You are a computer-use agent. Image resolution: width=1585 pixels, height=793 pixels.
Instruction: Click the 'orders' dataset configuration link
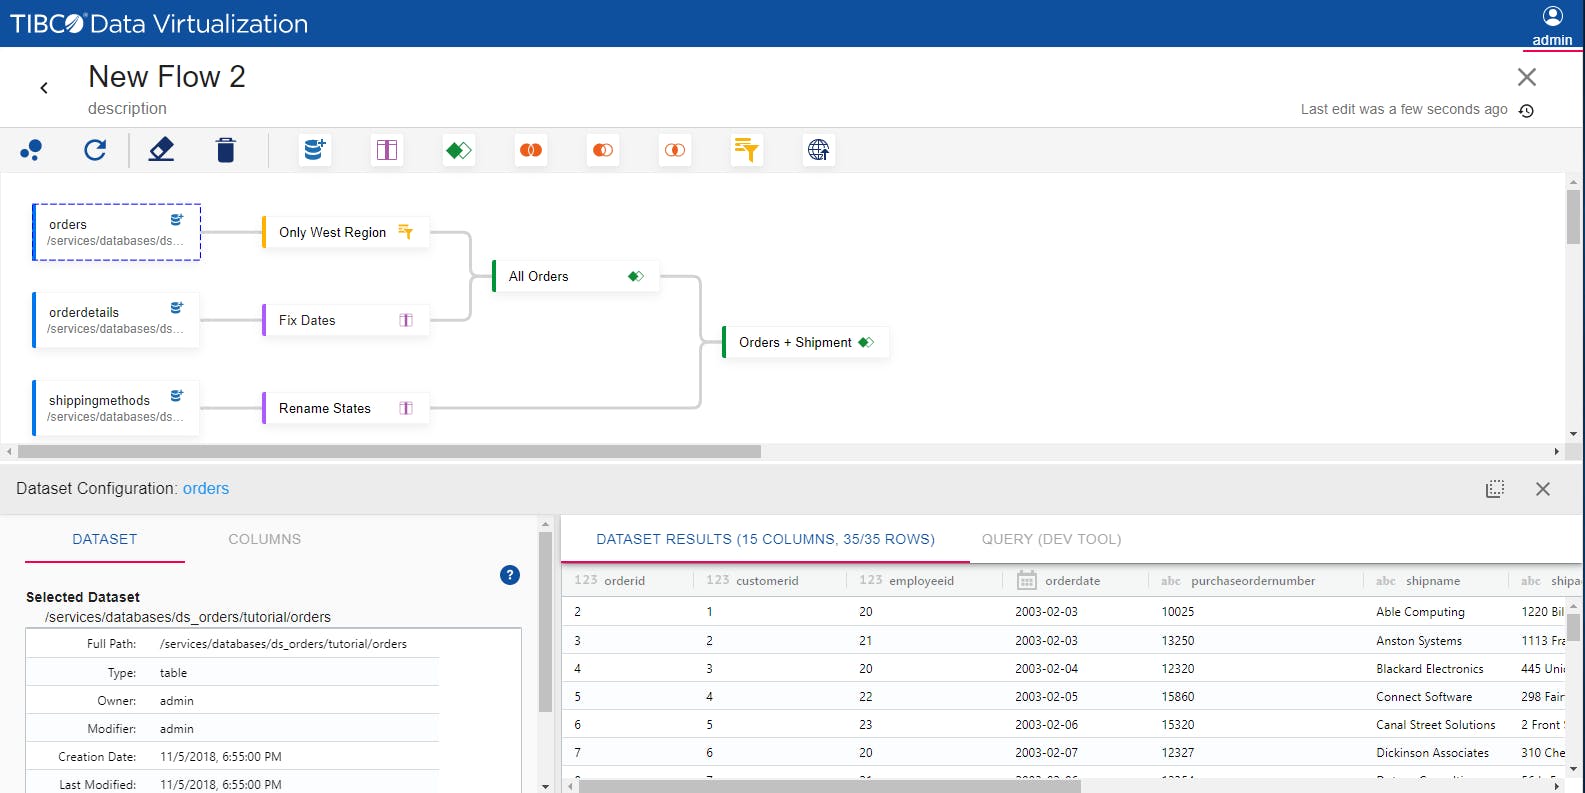pos(206,488)
